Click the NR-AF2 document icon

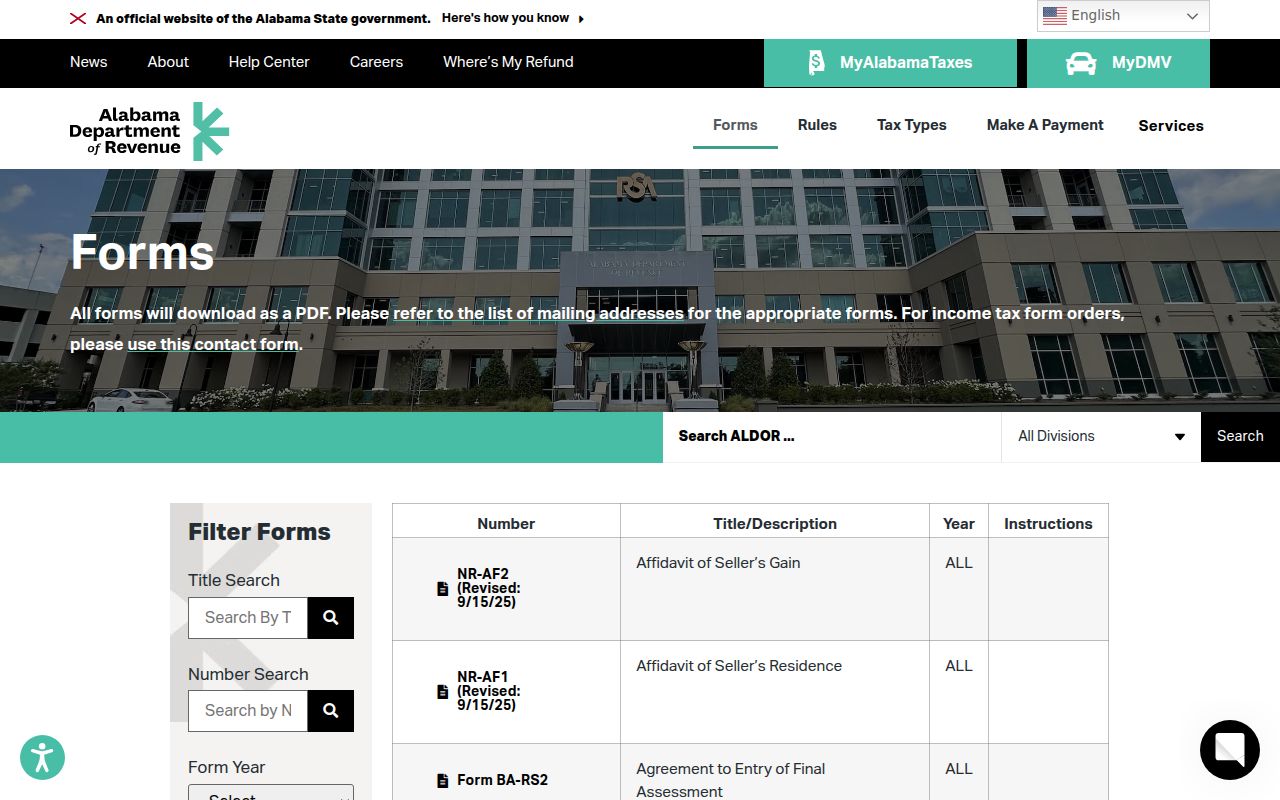point(443,589)
